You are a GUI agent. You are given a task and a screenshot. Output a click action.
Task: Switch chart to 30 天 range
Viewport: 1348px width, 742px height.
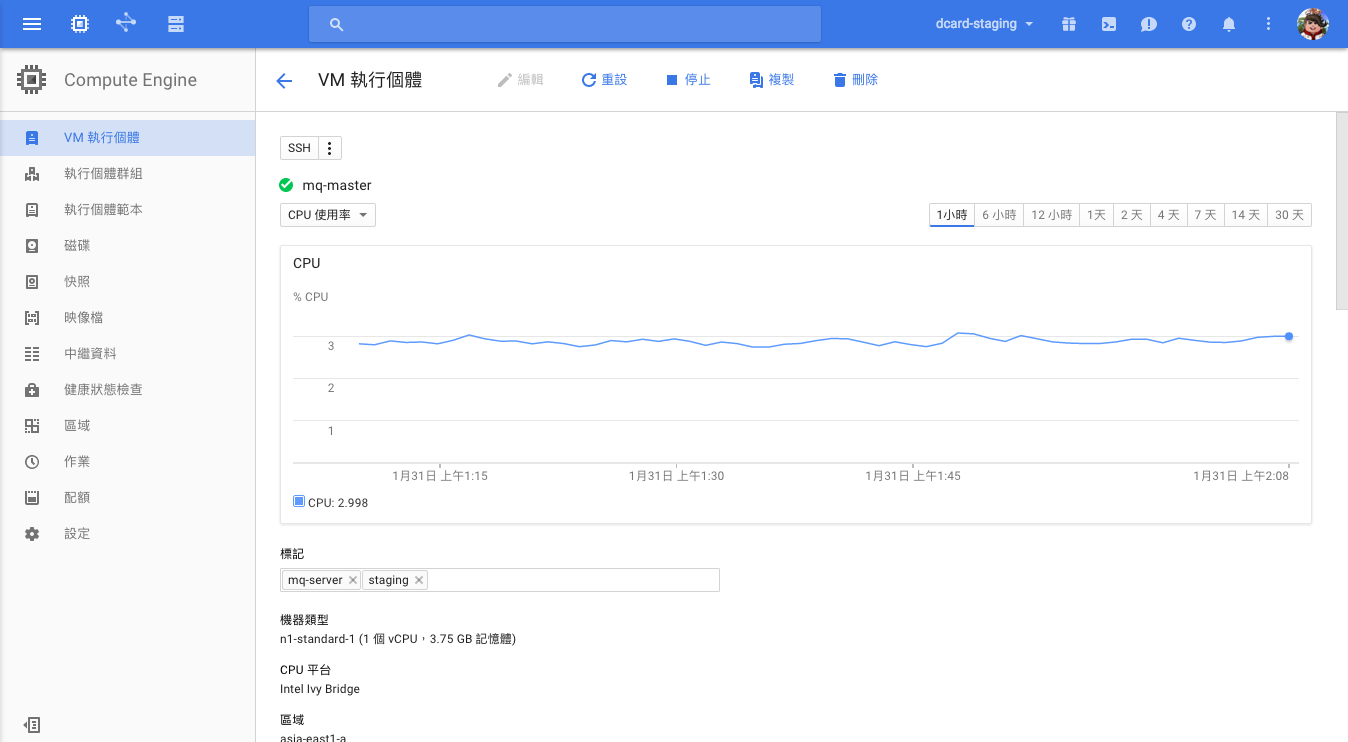(x=1289, y=215)
